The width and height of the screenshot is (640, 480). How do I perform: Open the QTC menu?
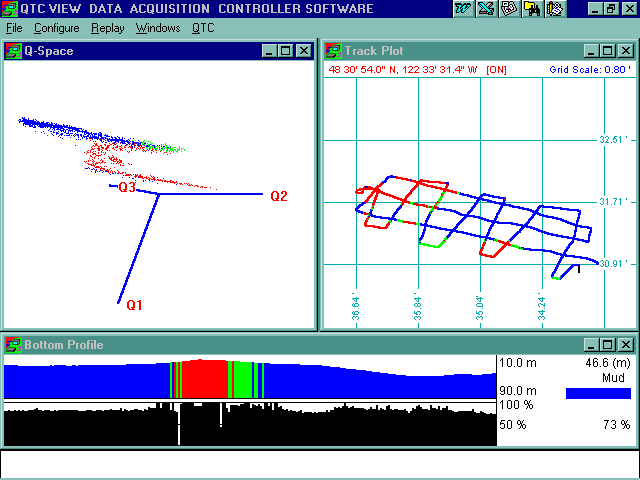pyautogui.click(x=203, y=28)
